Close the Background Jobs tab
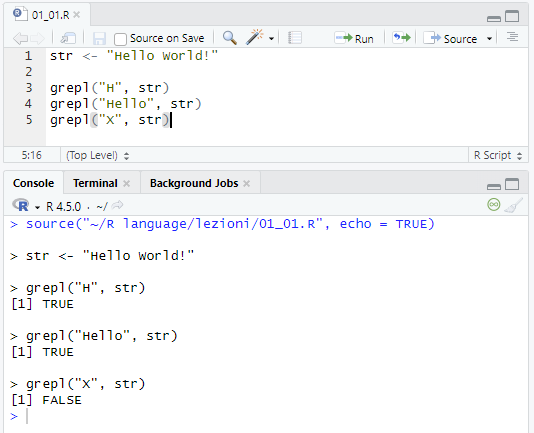The image size is (534, 433). pos(247,184)
